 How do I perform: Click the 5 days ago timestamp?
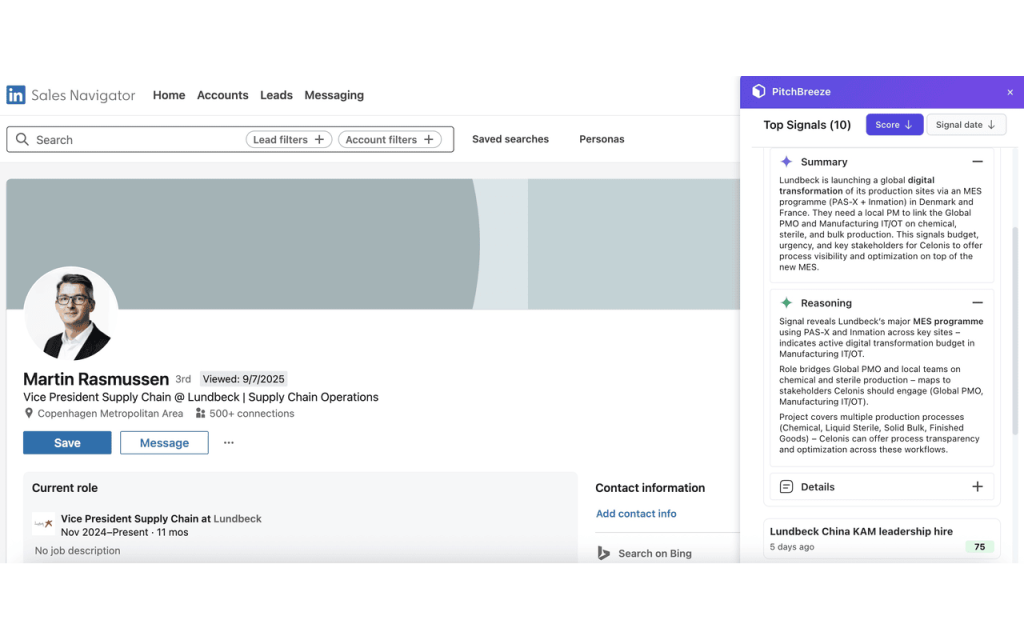(792, 547)
